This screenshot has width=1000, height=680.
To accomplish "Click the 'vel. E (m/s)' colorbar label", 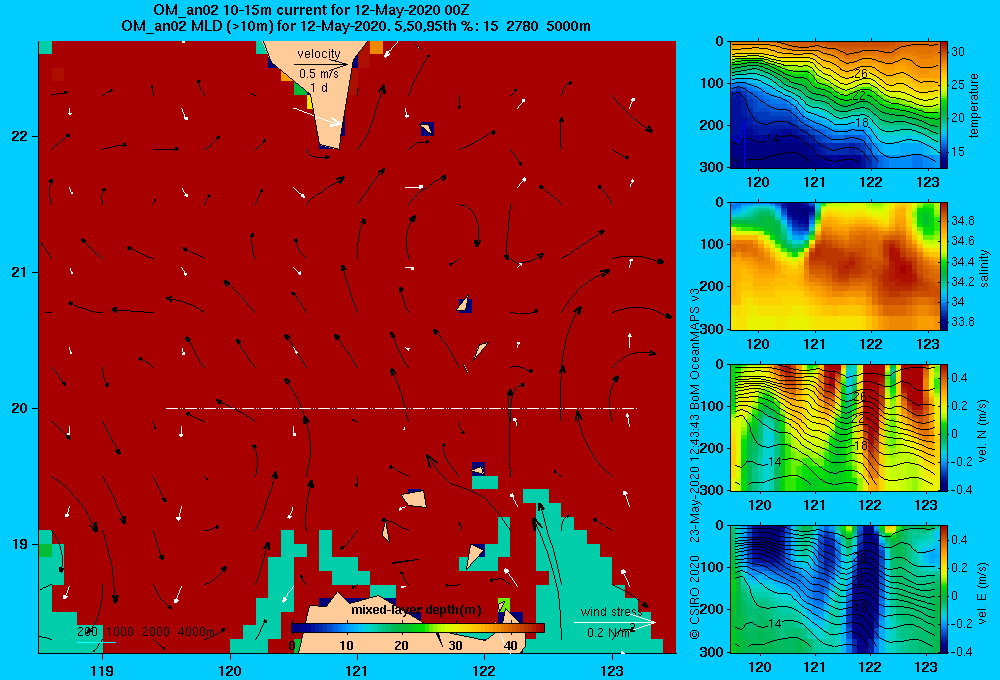I will click(x=982, y=591).
